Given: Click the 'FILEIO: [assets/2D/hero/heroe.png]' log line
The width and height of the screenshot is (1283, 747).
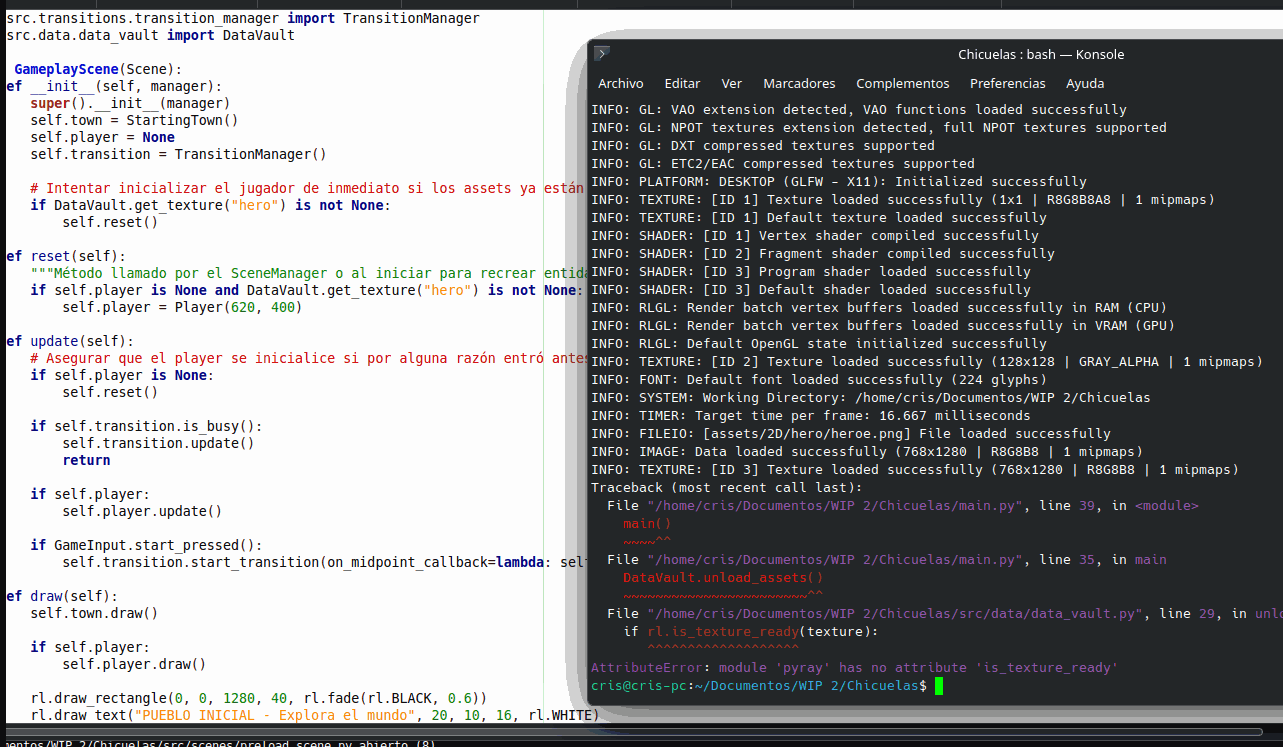Looking at the screenshot, I should coord(851,434).
